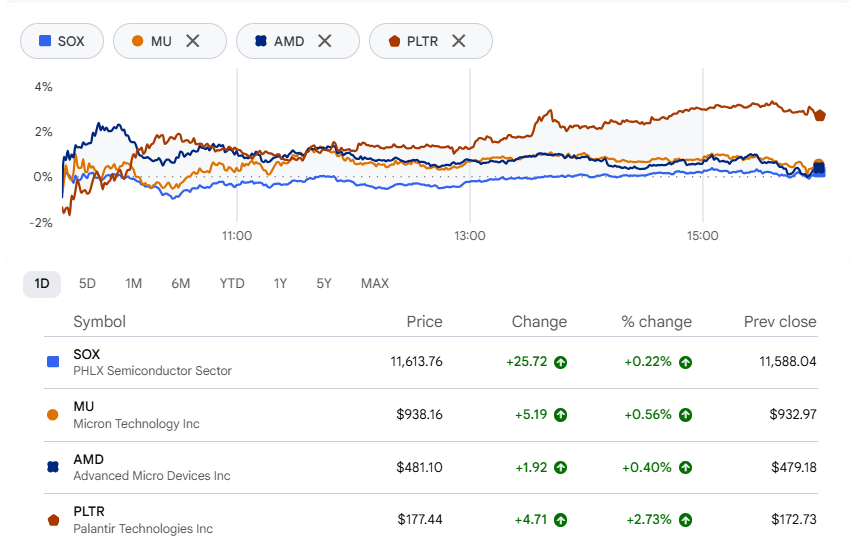Select the MAX time range
The width and height of the screenshot is (851, 548).
coord(375,284)
